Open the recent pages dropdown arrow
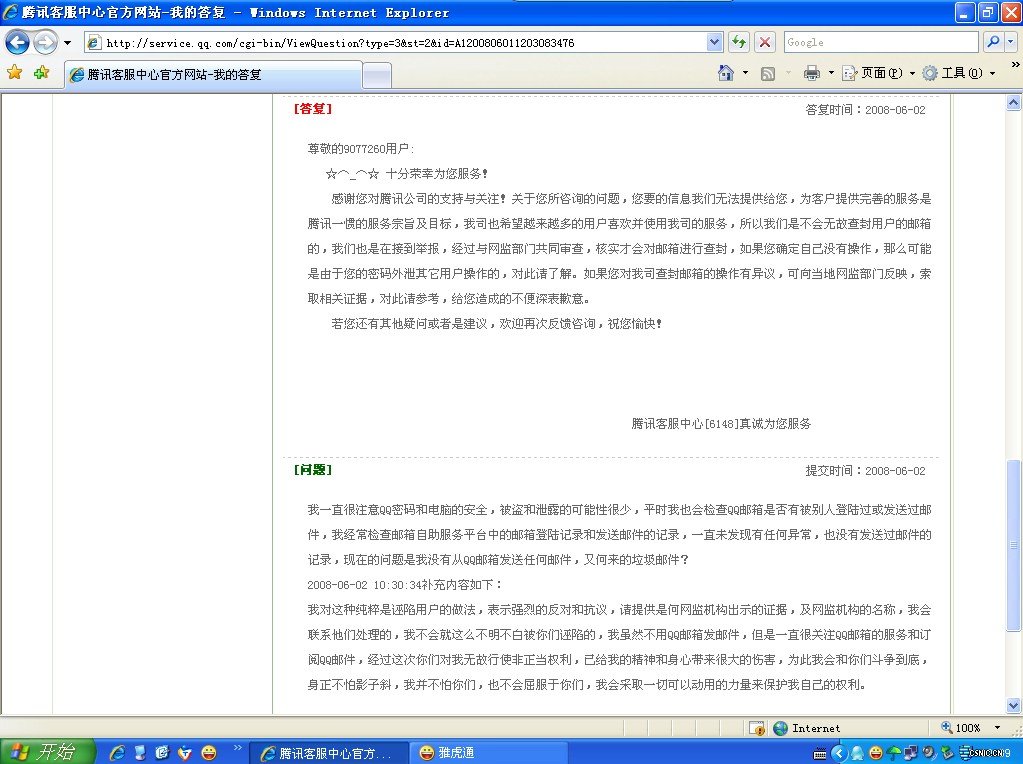 (x=67, y=43)
